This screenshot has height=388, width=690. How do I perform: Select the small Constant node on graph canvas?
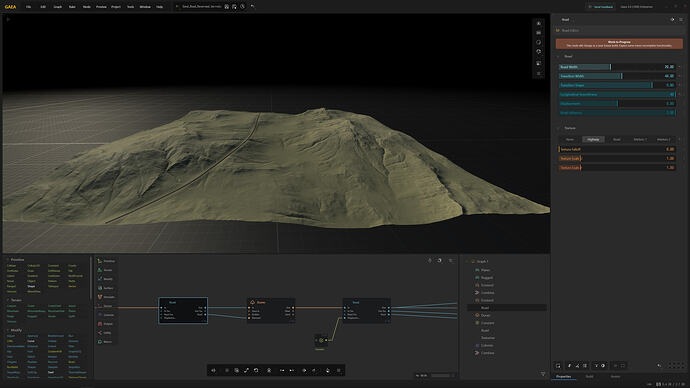[x=321, y=340]
